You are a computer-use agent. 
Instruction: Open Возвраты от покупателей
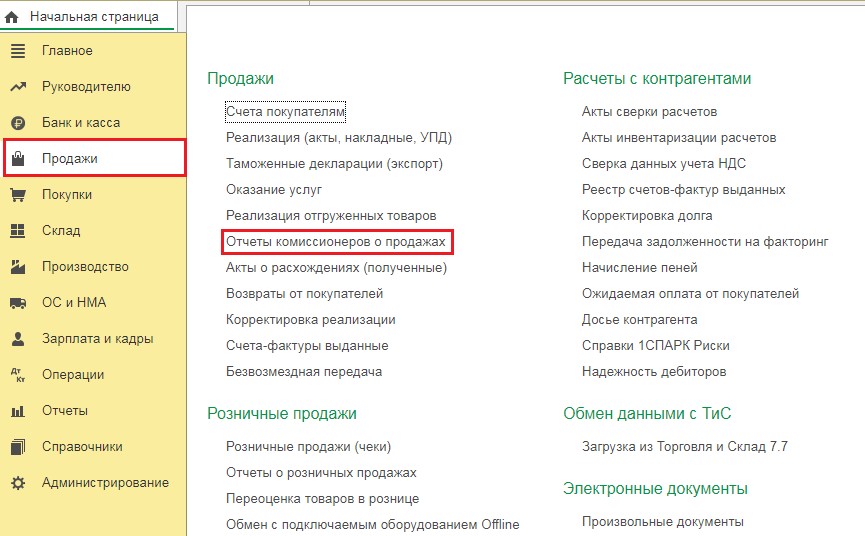click(x=305, y=294)
